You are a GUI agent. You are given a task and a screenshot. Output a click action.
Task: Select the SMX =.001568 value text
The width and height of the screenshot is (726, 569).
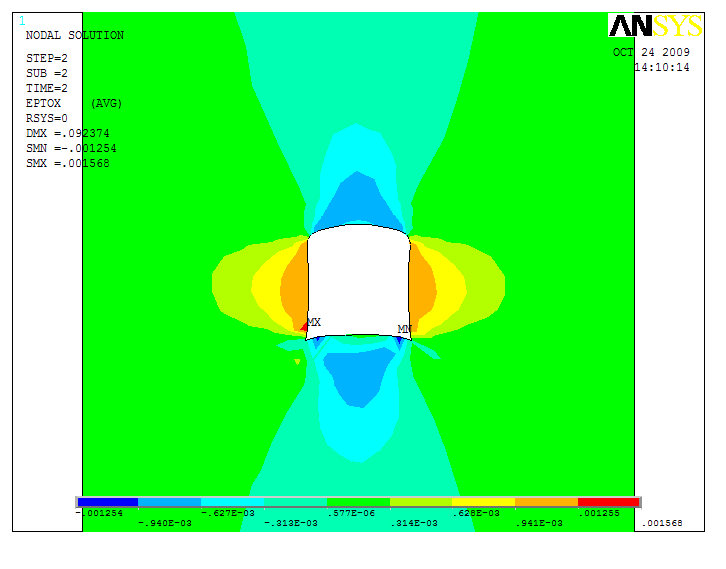coord(67,163)
